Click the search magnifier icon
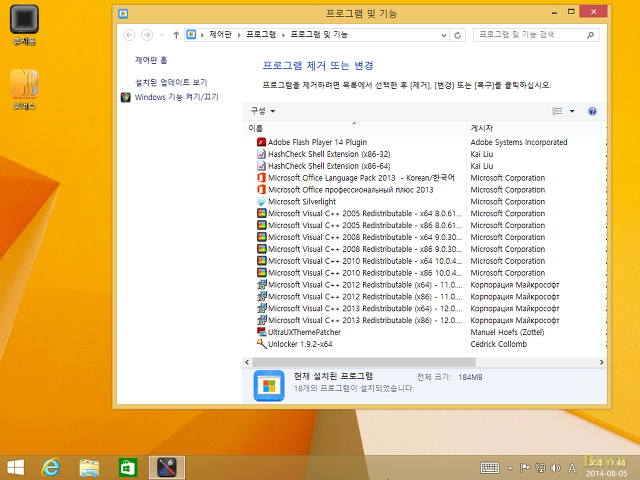 pyautogui.click(x=590, y=35)
